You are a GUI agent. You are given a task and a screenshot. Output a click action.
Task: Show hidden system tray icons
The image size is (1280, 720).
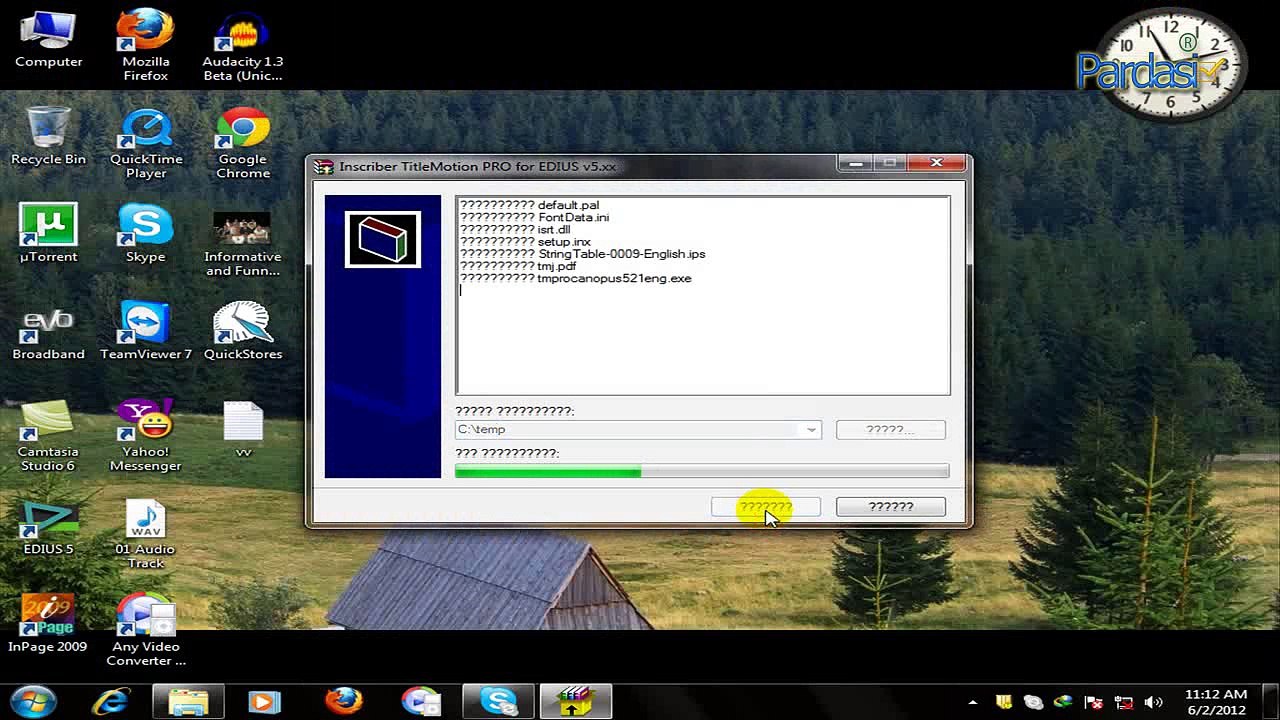tap(973, 702)
